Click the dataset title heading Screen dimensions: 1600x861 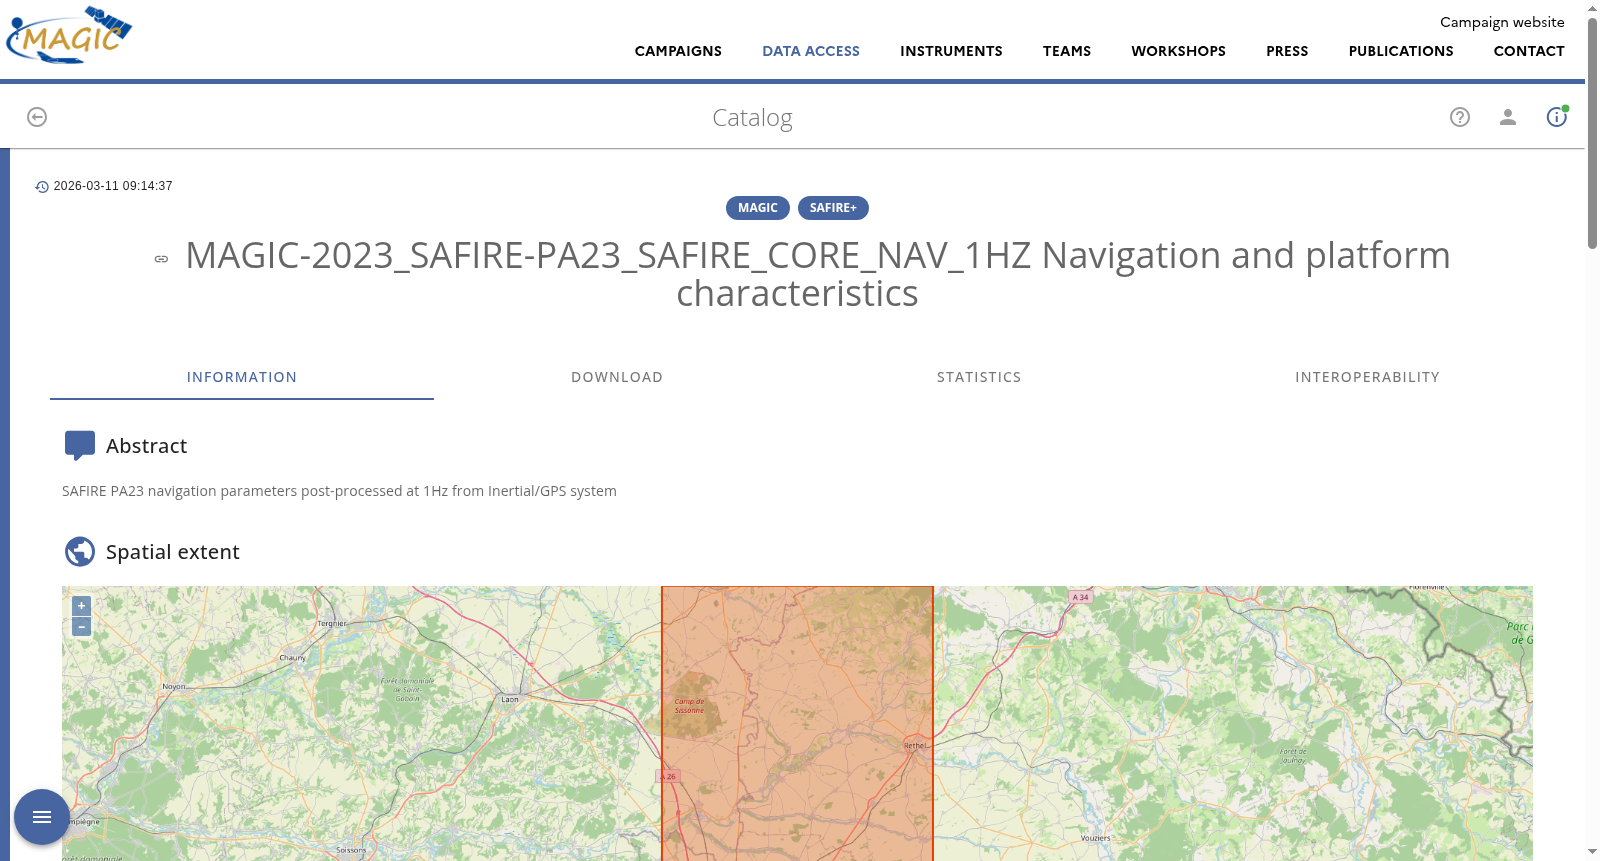pos(817,274)
